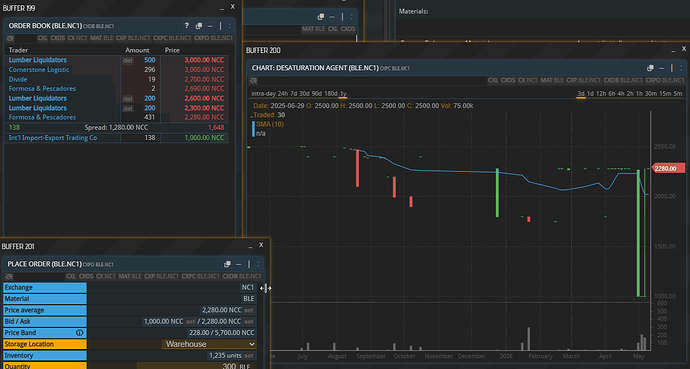Collapse the Chart tile with its dash icon
The height and width of the screenshot is (369, 690).
point(661,69)
